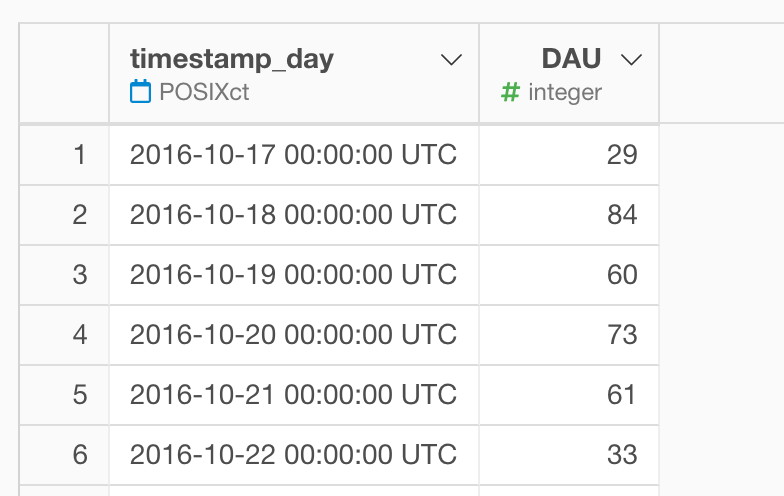Click the POSIXct type label
This screenshot has width=784, height=496.
204,92
